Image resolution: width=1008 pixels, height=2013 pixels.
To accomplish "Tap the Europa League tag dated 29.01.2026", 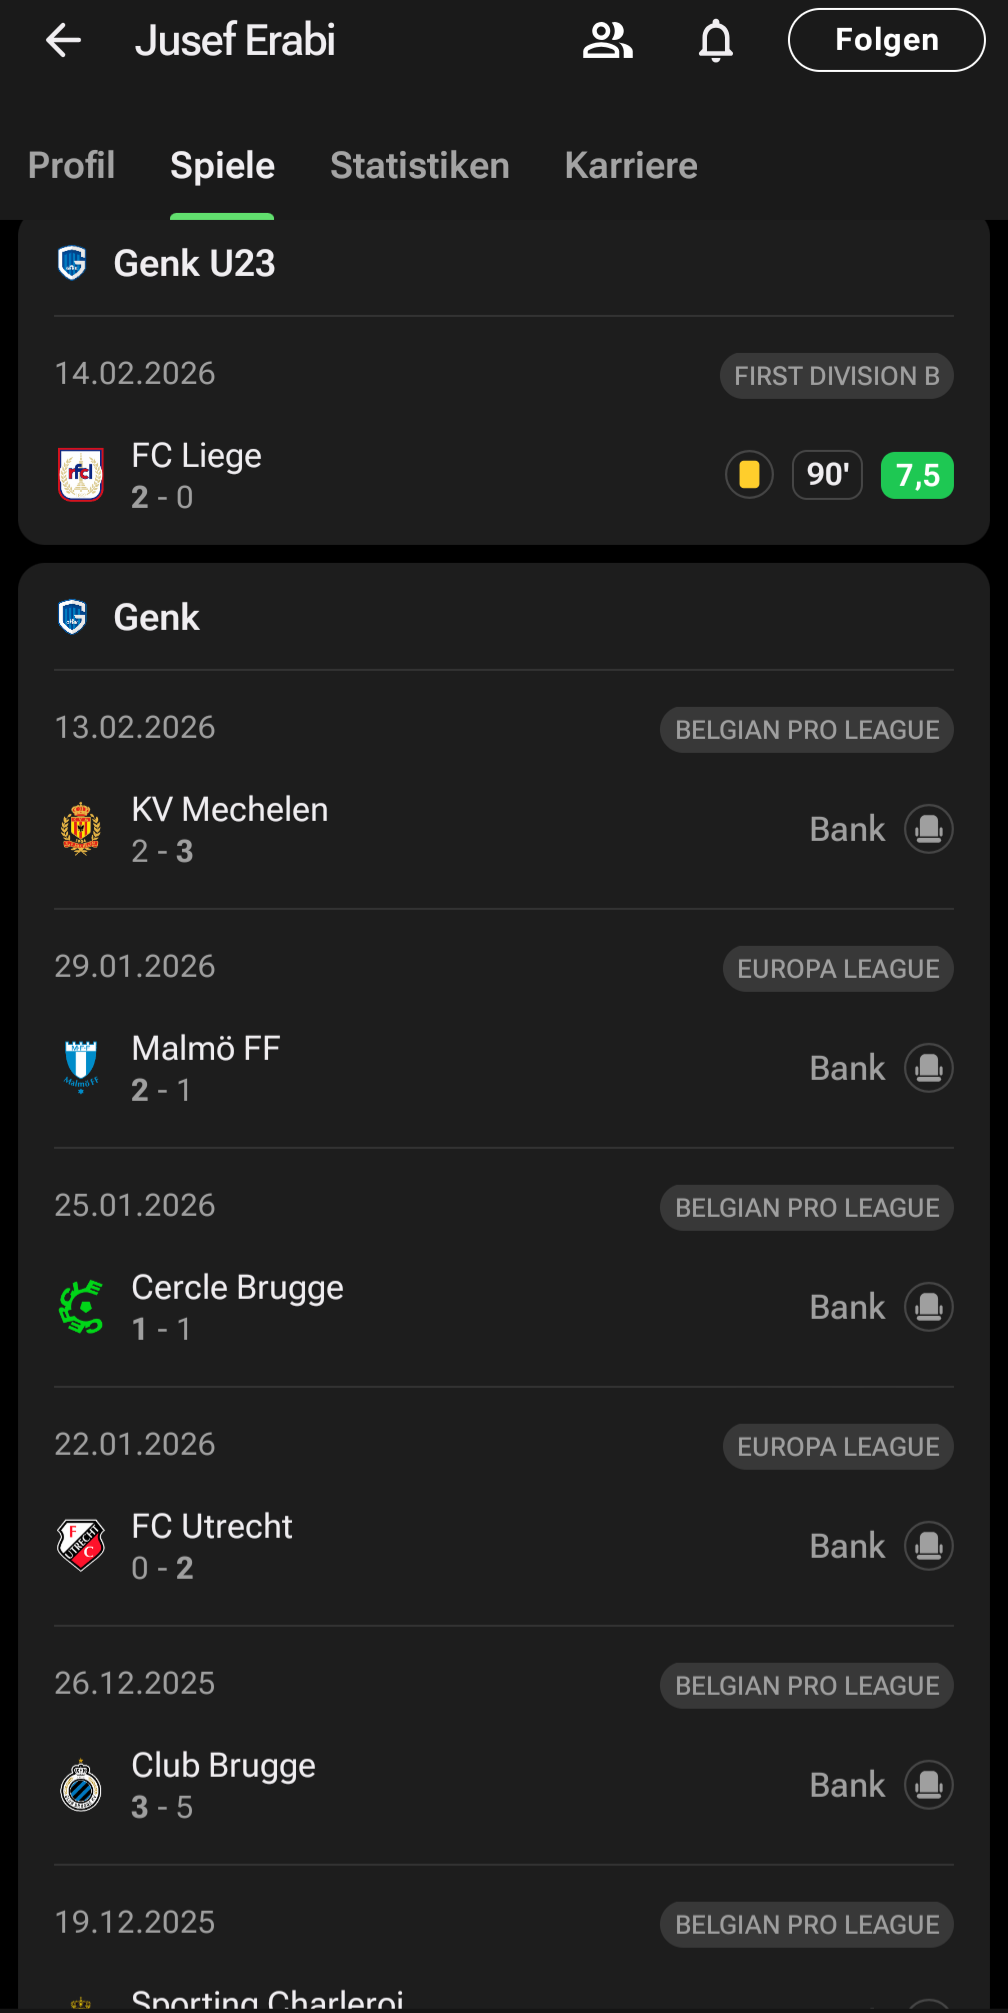I will point(837,969).
